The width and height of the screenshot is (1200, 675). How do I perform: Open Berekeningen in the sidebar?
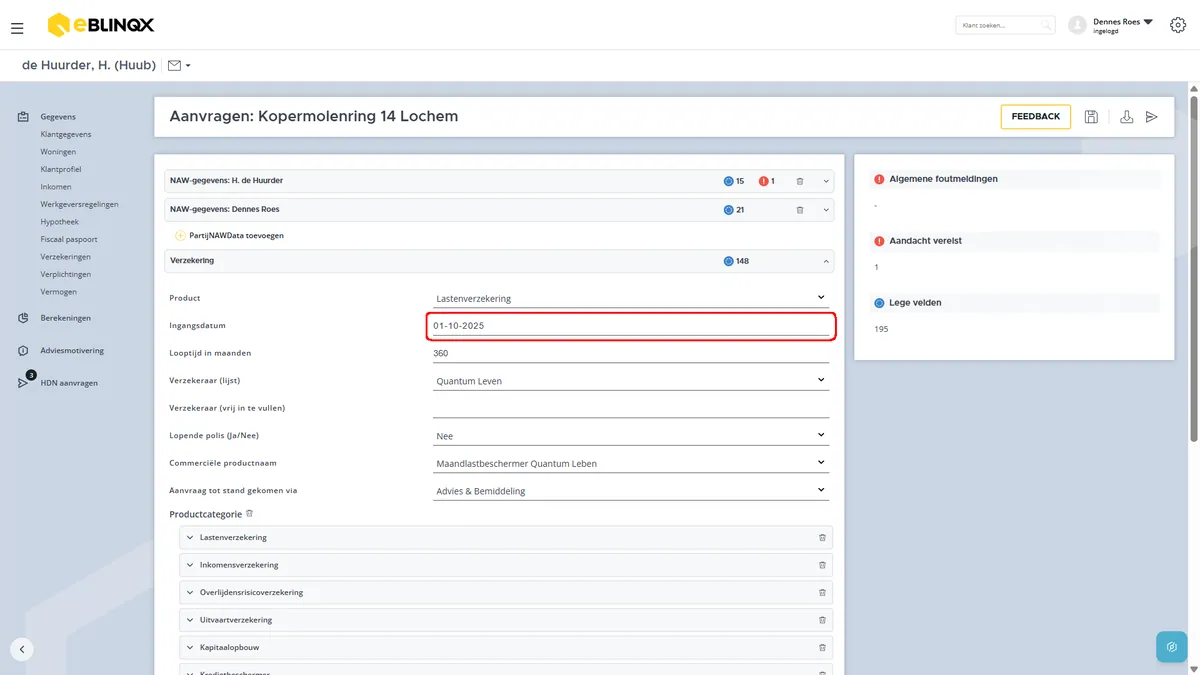(65, 318)
